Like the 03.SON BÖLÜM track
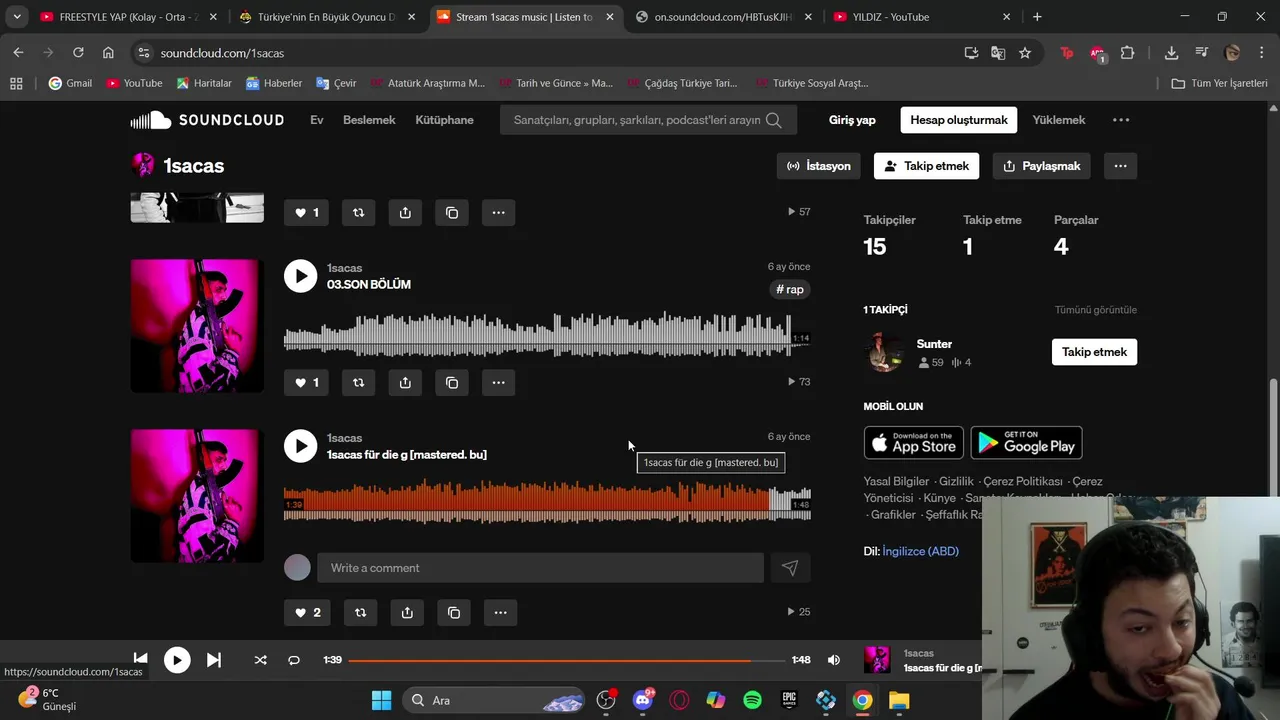Viewport: 1280px width, 720px height. (307, 382)
